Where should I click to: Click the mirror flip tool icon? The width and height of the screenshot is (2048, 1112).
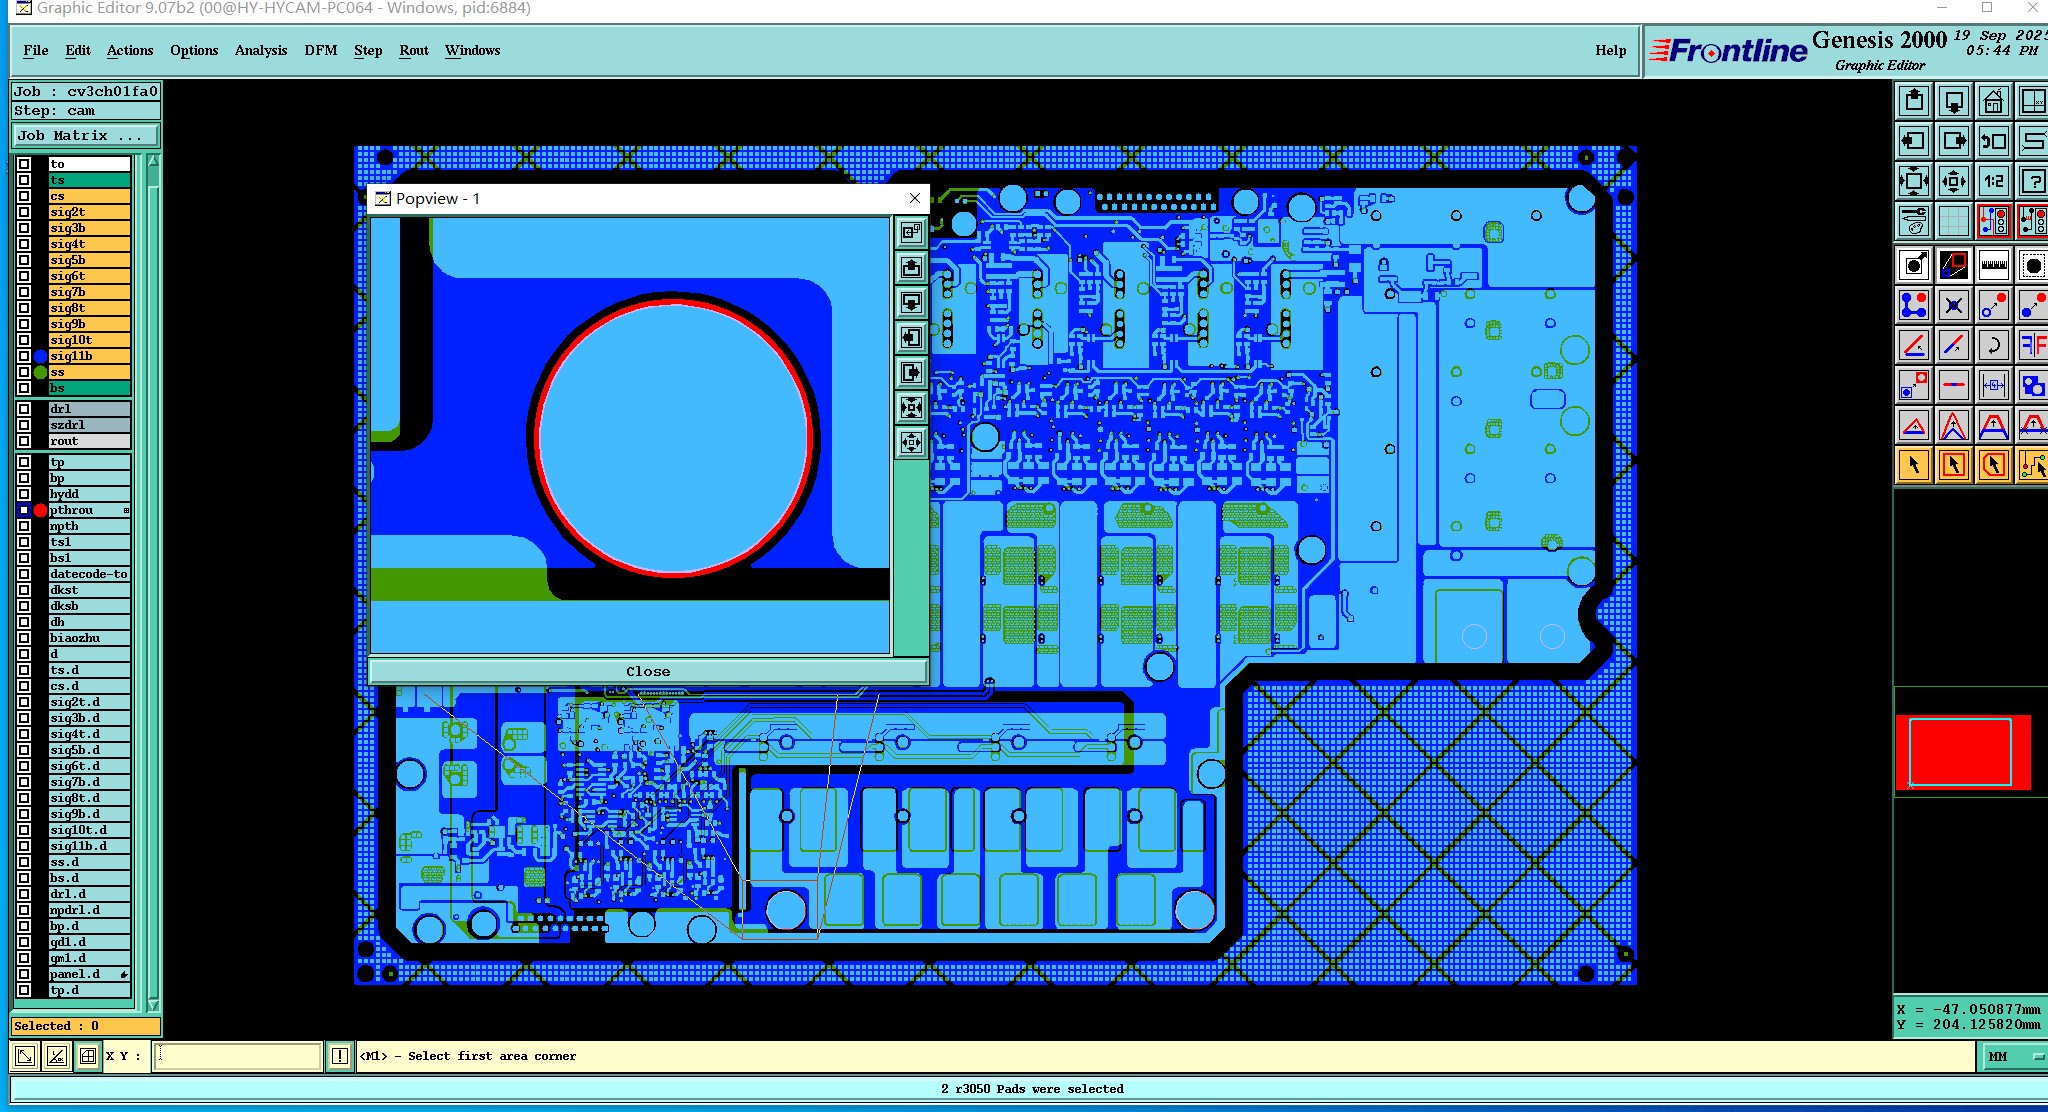pos(2032,346)
